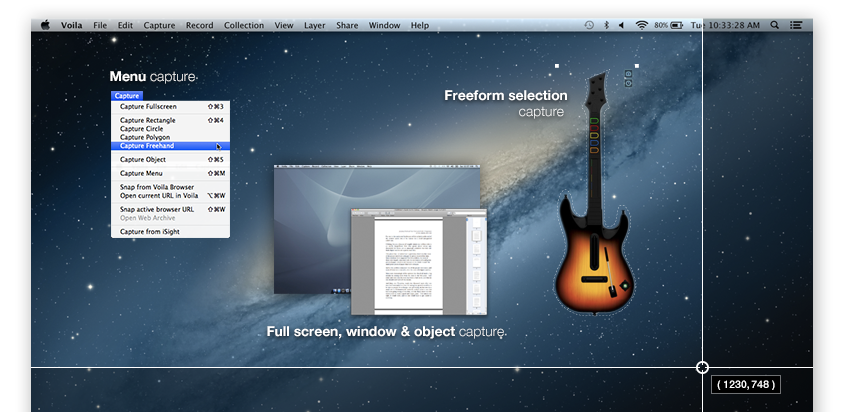Click the document window capture thumbnail
This screenshot has height=412, width=846.
point(419,262)
